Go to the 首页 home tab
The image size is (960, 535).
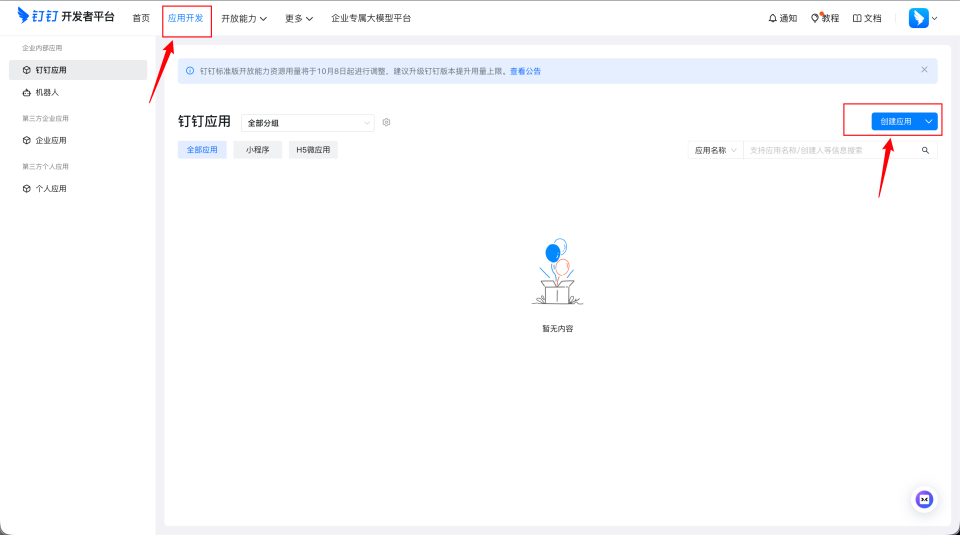click(x=141, y=18)
